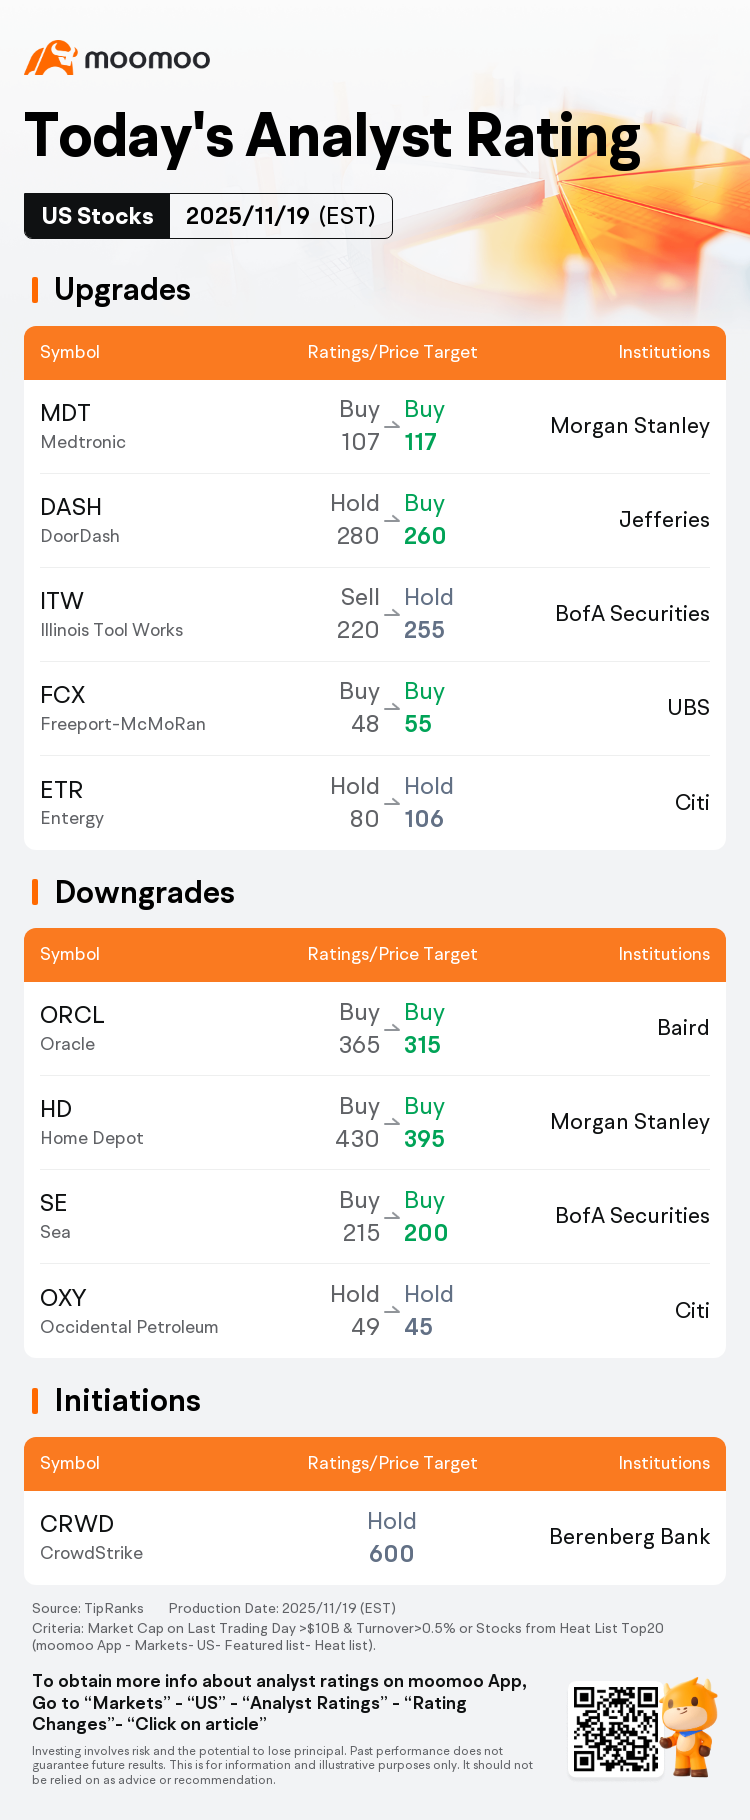The width and height of the screenshot is (750, 1820).
Task: Click the orange marker beside Upgrades
Action: [35, 290]
